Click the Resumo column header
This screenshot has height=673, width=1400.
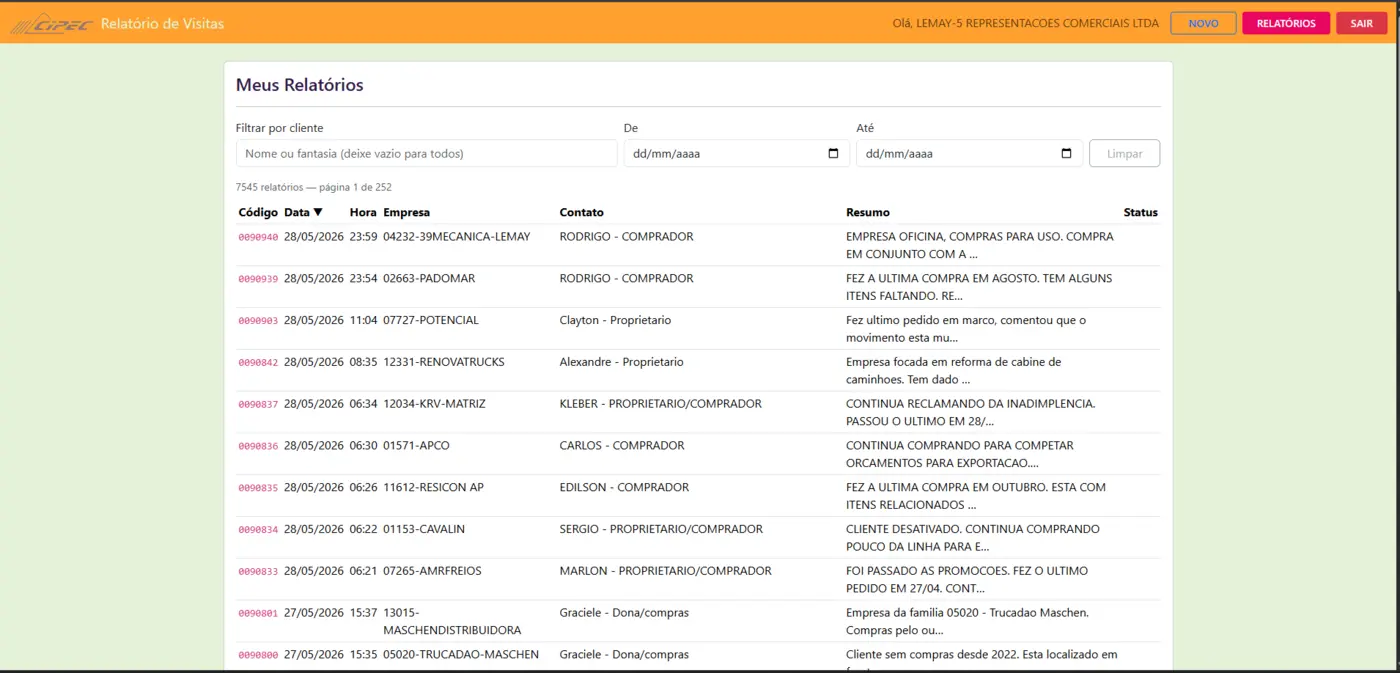(x=868, y=212)
